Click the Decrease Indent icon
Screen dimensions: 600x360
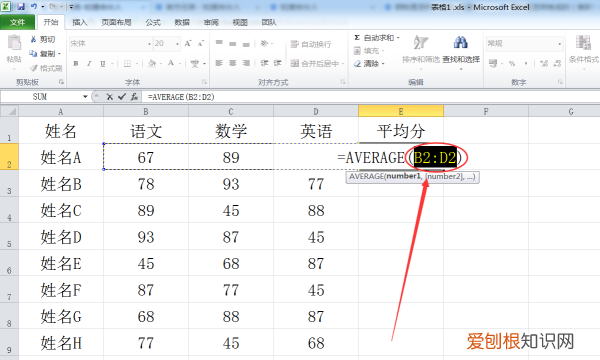coord(264,63)
